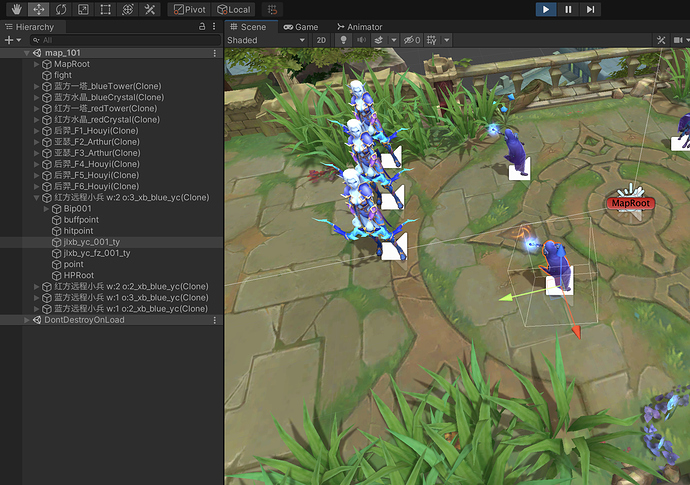This screenshot has width=690, height=485.
Task: Open scene effects dropdown arrow
Action: point(394,40)
